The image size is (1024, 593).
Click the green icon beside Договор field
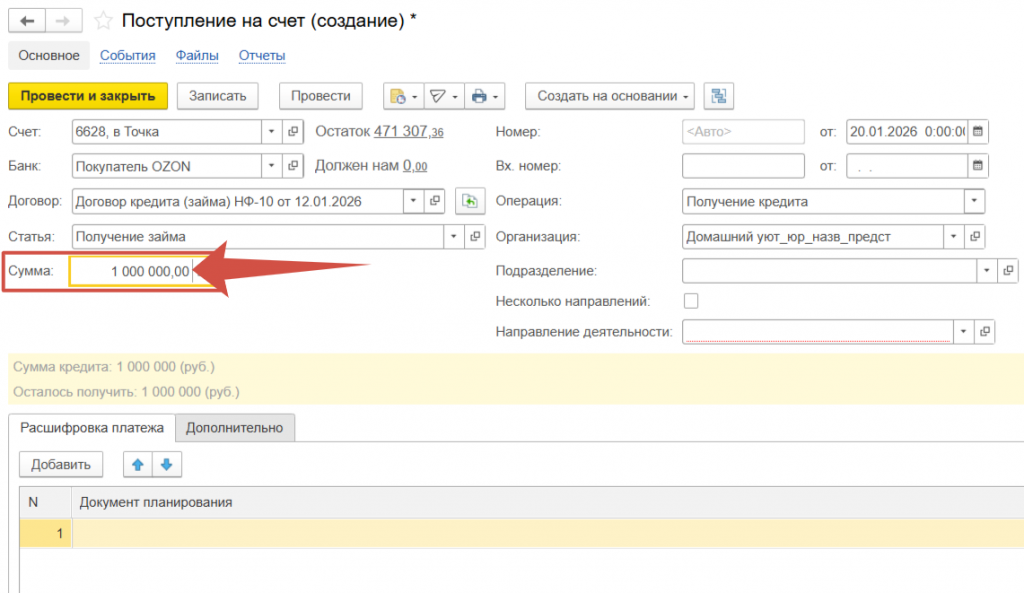click(x=469, y=201)
